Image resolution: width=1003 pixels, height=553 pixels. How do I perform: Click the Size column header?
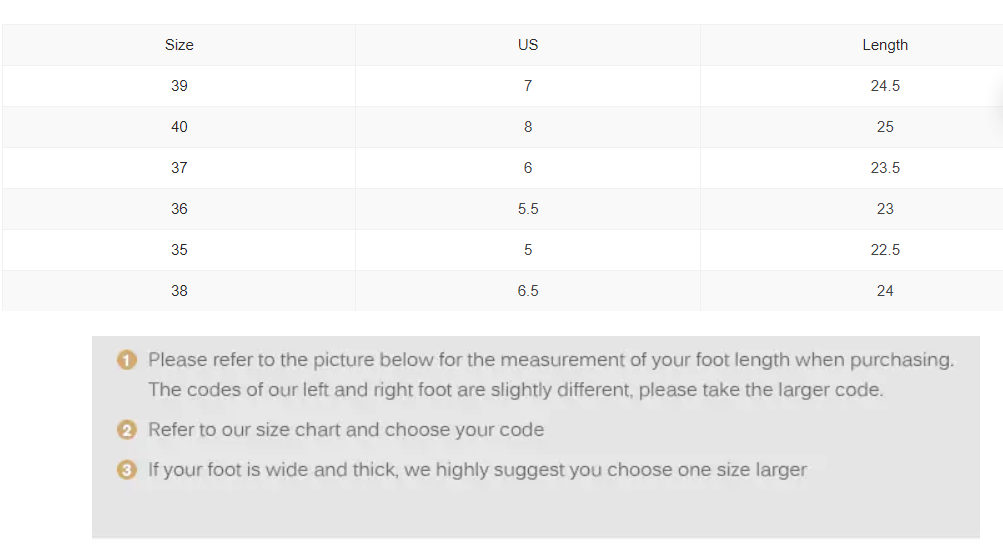179,45
